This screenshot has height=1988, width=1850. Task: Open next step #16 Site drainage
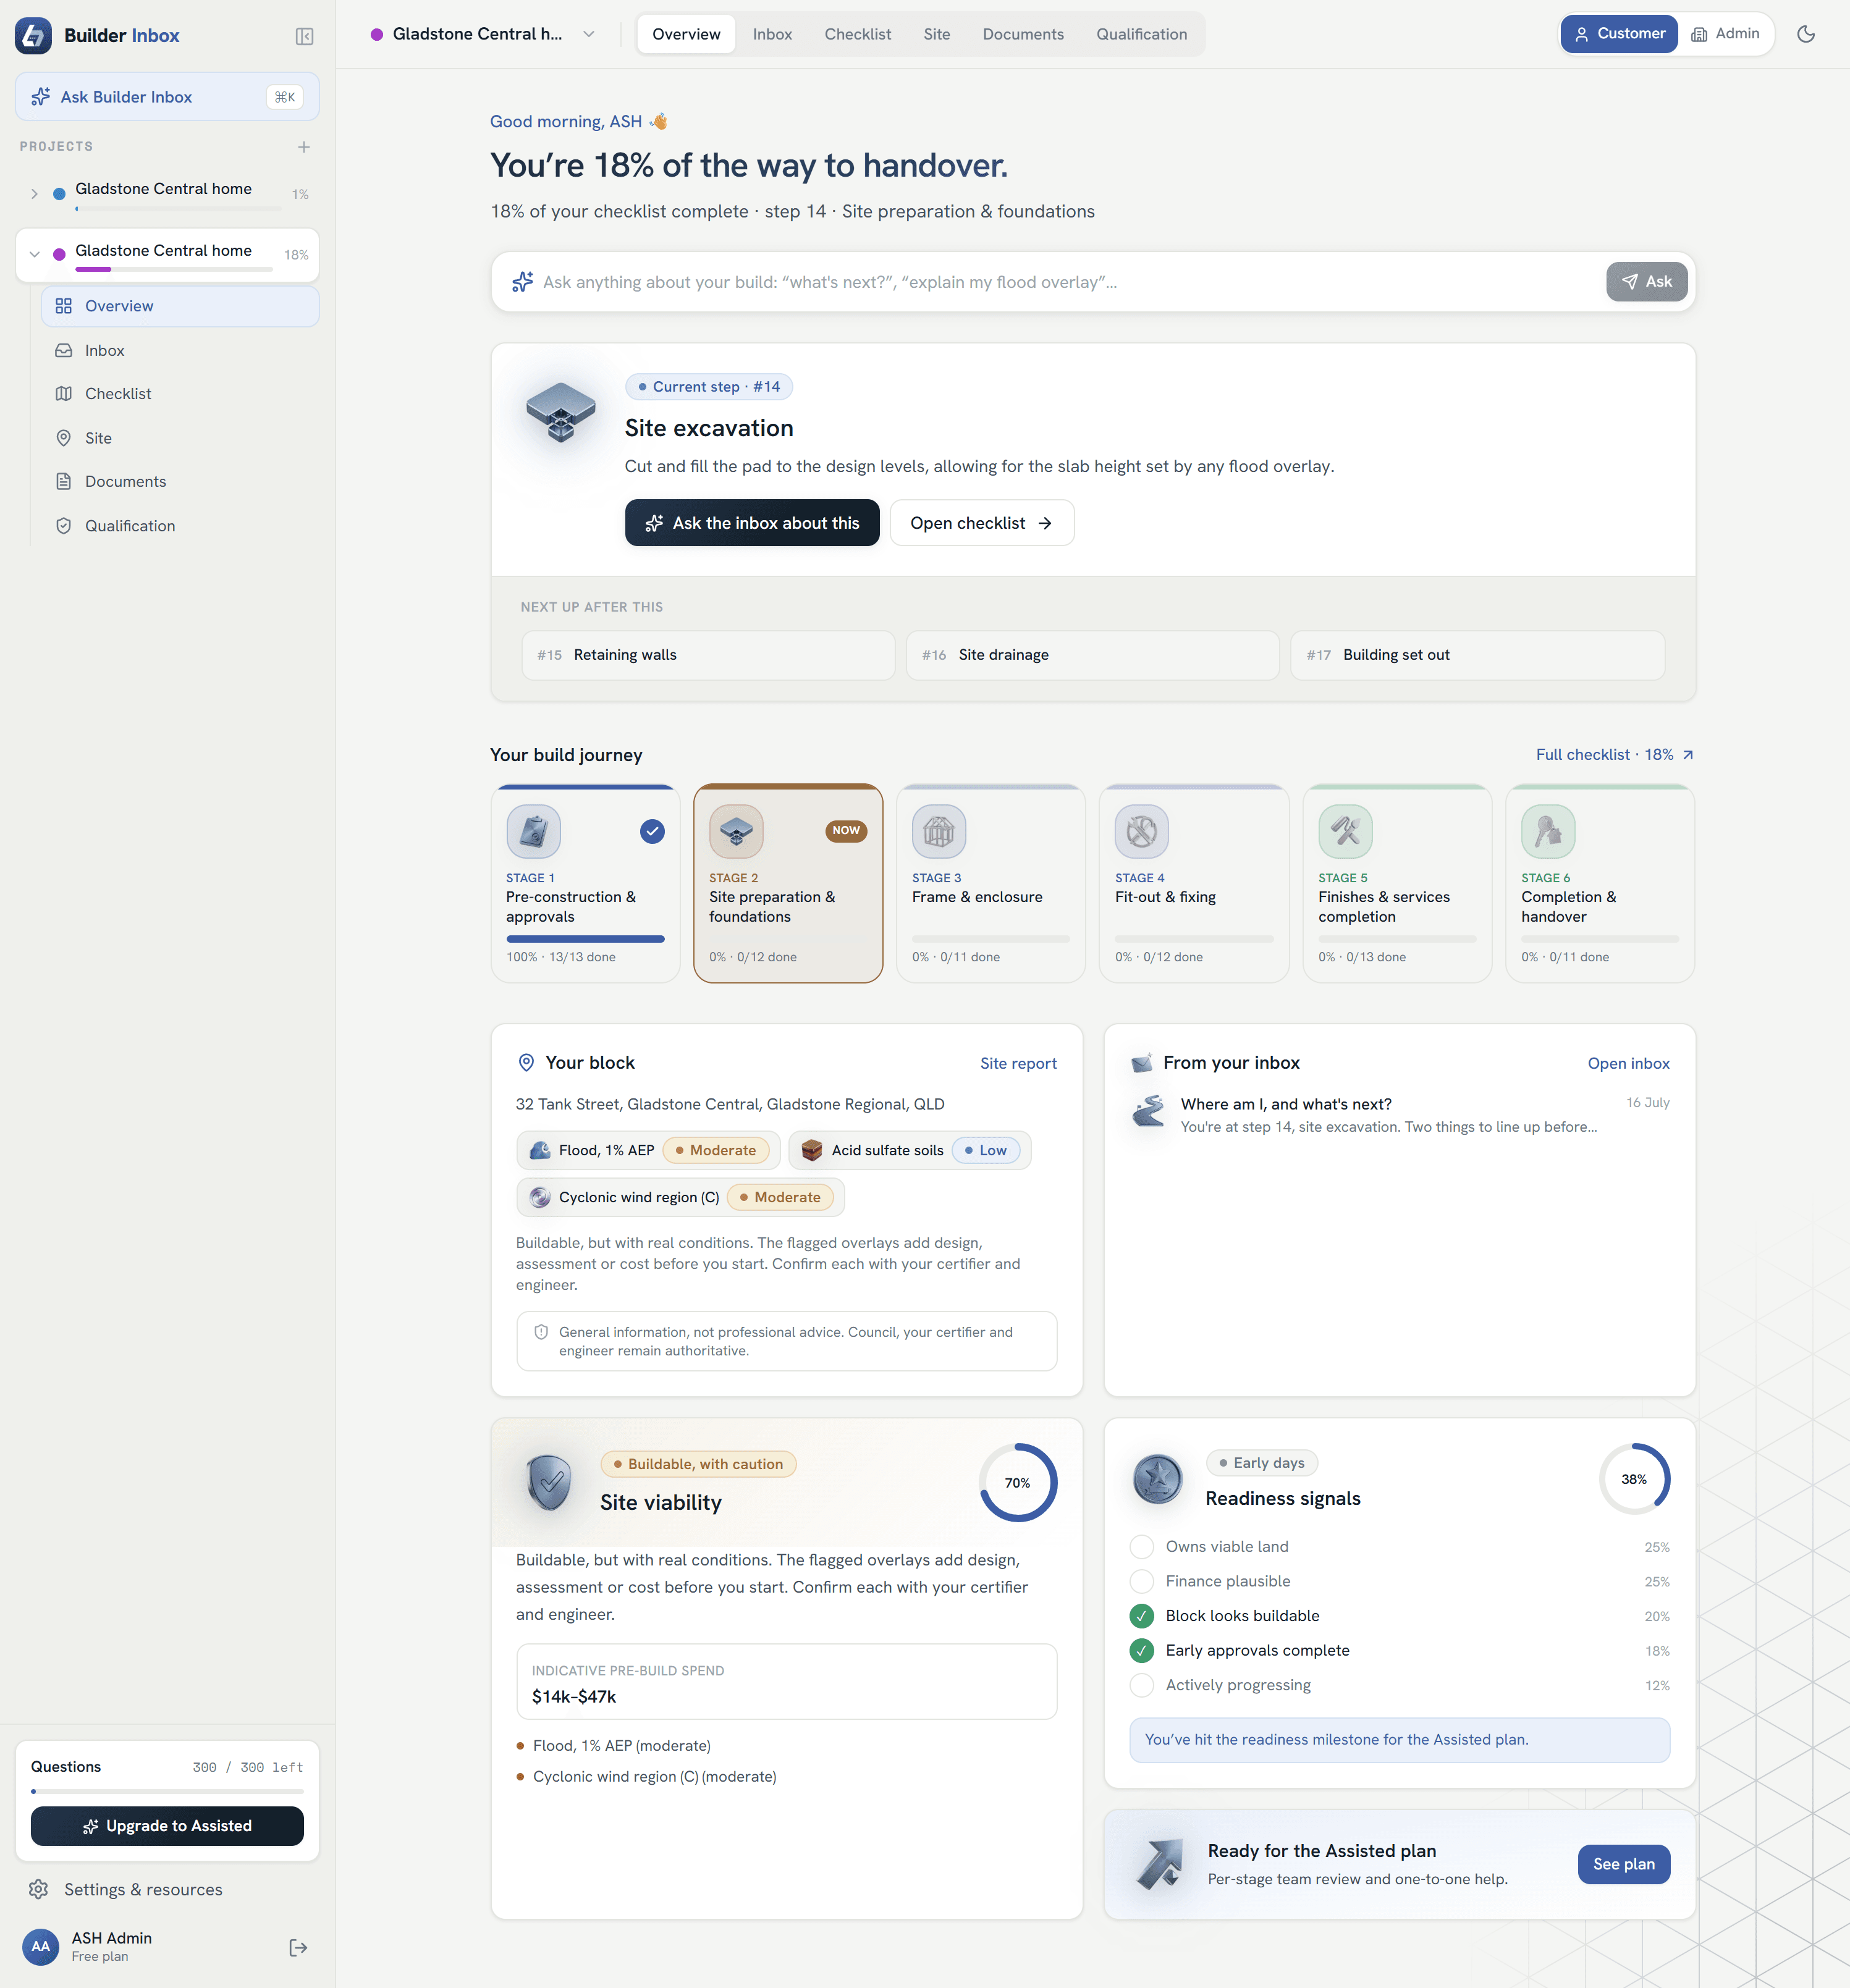click(x=1092, y=655)
